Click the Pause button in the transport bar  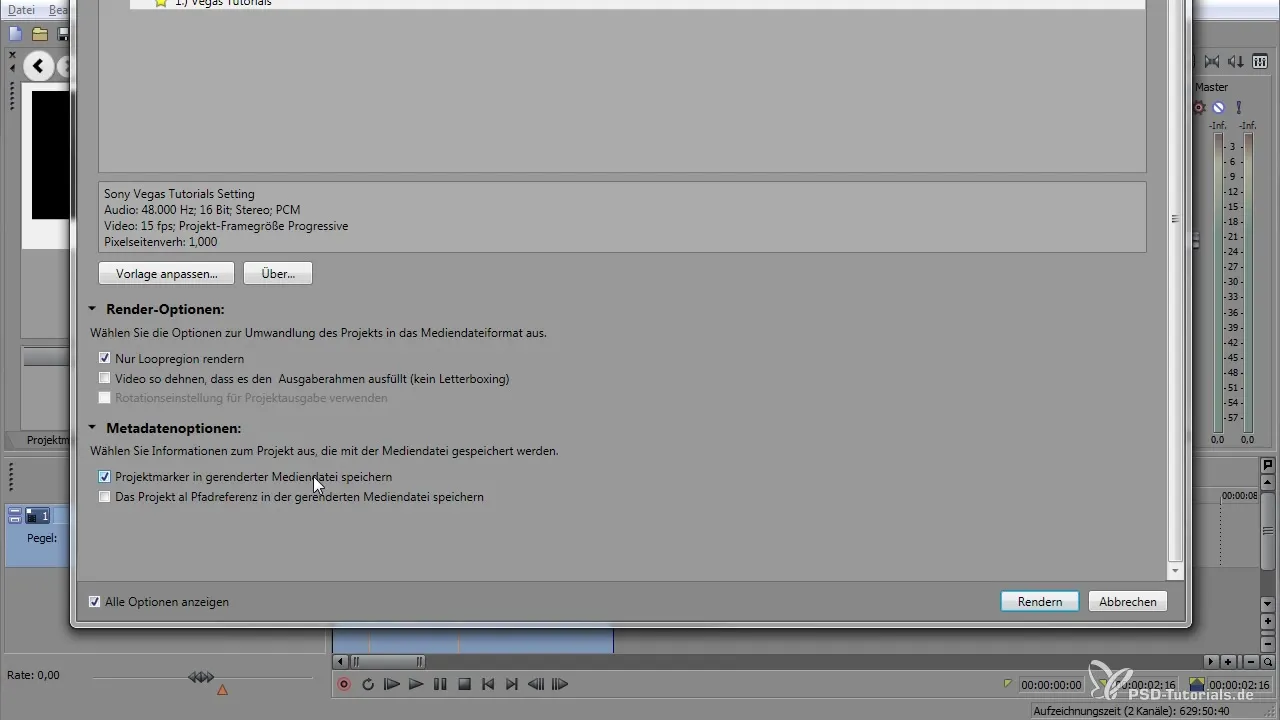(x=440, y=684)
